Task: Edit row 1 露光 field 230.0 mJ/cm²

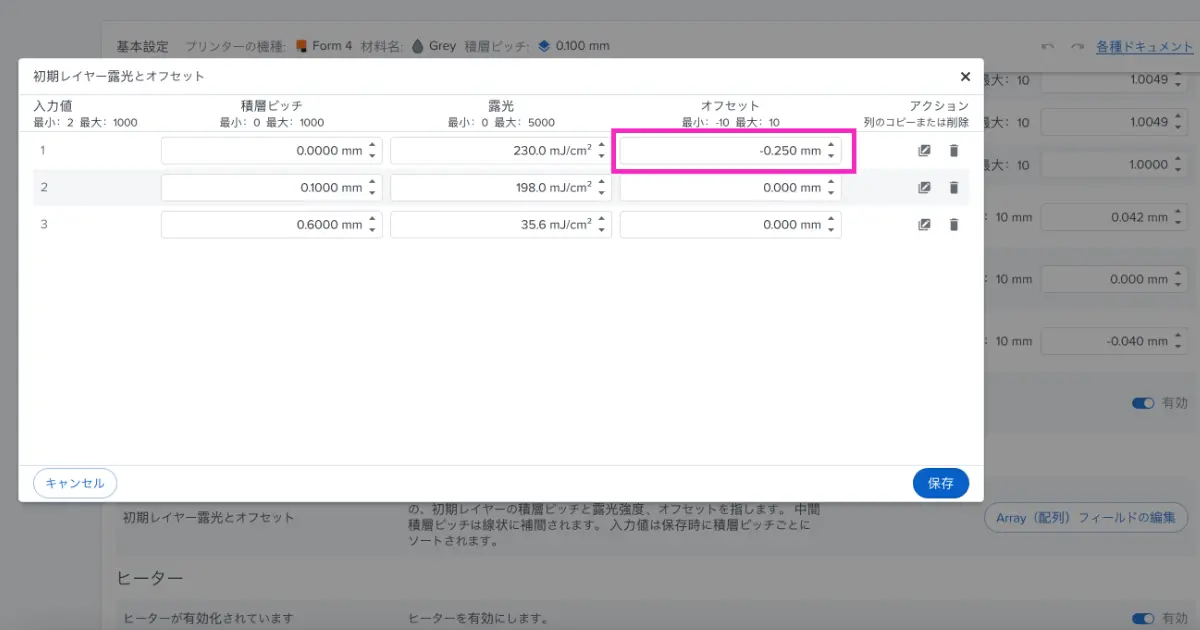Action: point(501,151)
